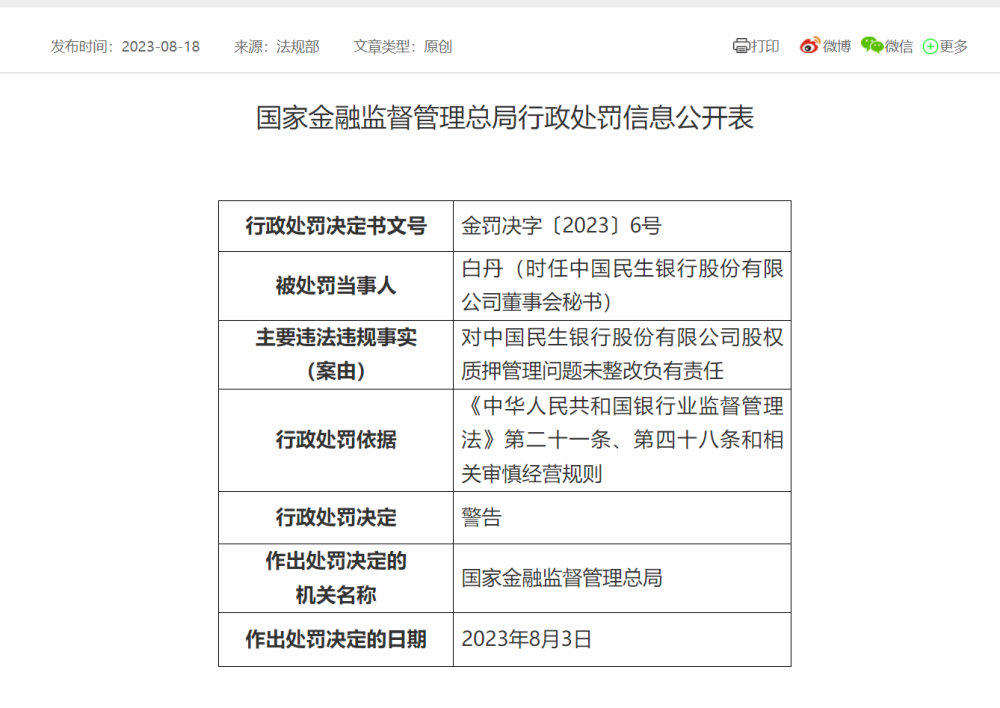Click the 白丹 penalized party cell
The image size is (1000, 708).
621,285
